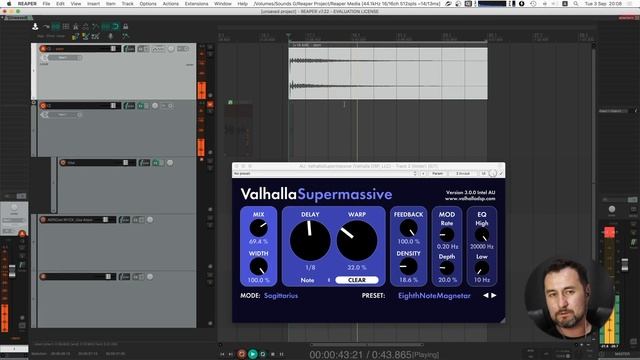This screenshot has height=360, width=640.
Task: Click the master volume fader handle
Action: click(x=625, y=264)
